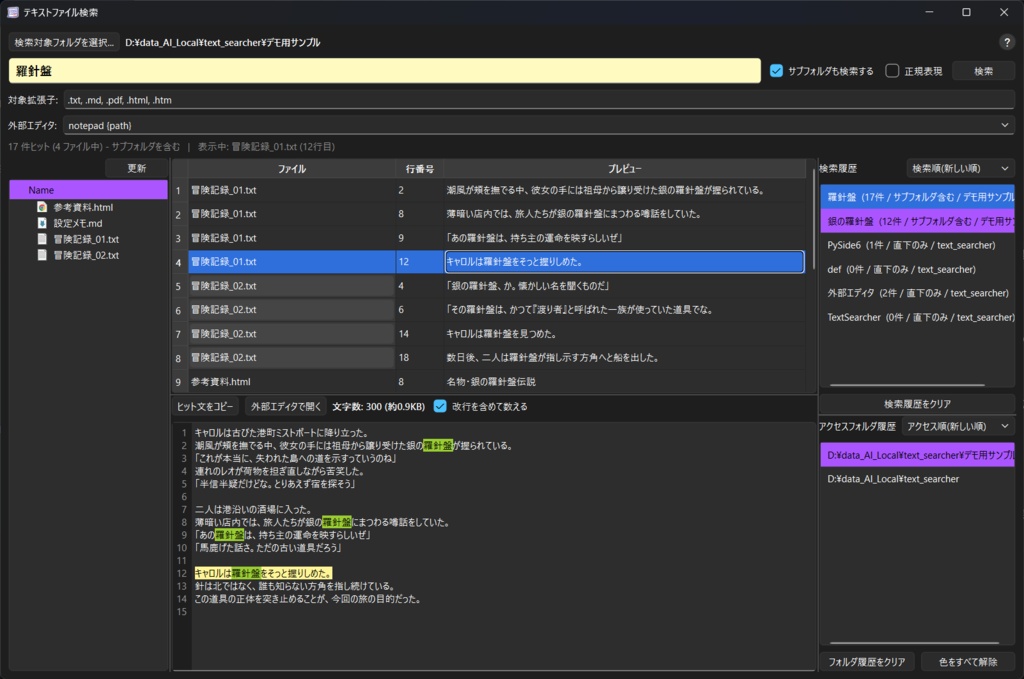
Task: Click the 対象拡張子 extensions field
Action: pyautogui.click(x=539, y=100)
